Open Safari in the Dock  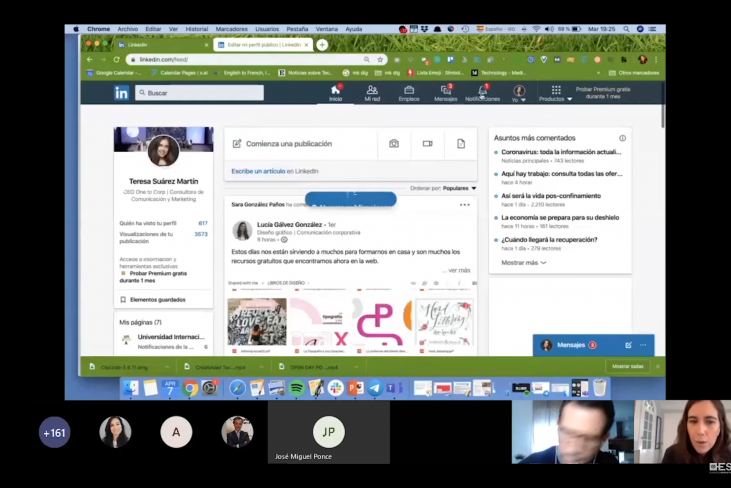click(x=237, y=388)
